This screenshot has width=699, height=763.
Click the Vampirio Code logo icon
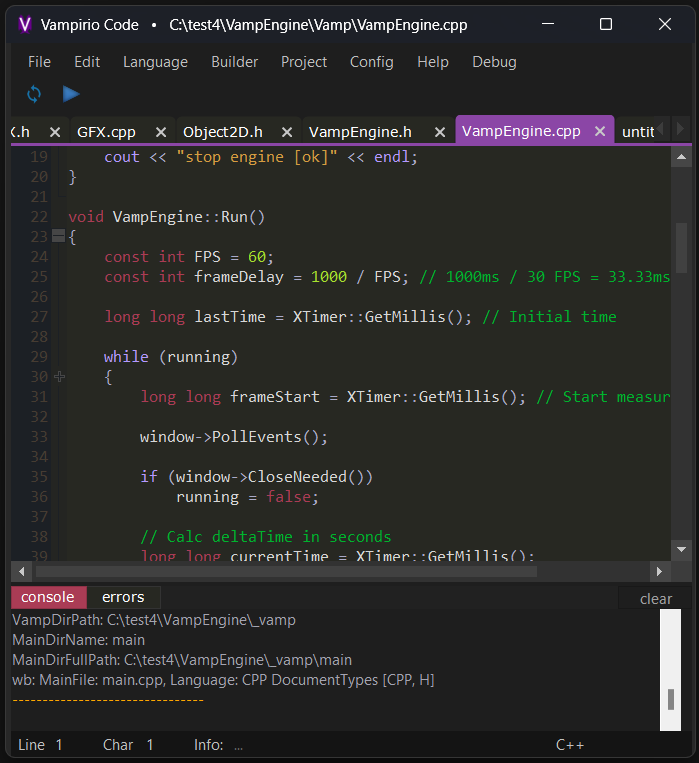point(25,25)
